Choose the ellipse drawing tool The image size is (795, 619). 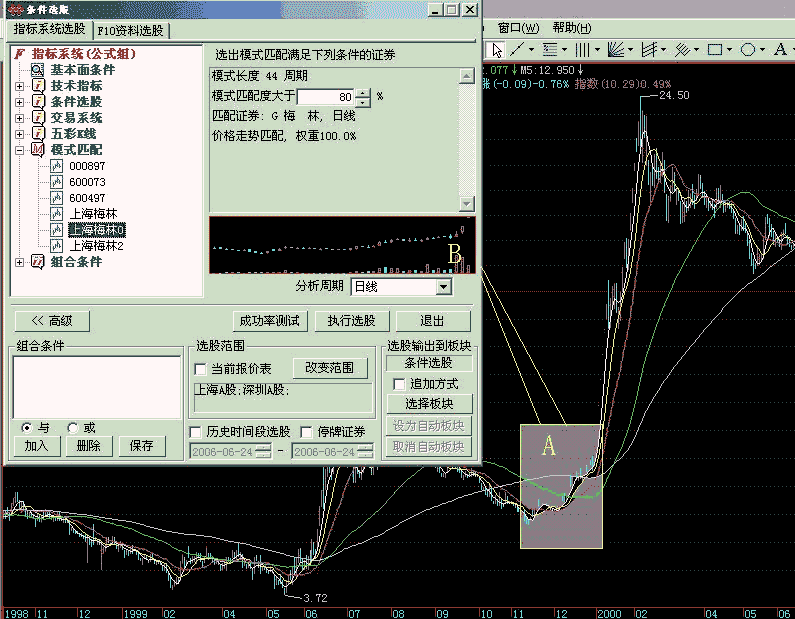click(x=748, y=49)
